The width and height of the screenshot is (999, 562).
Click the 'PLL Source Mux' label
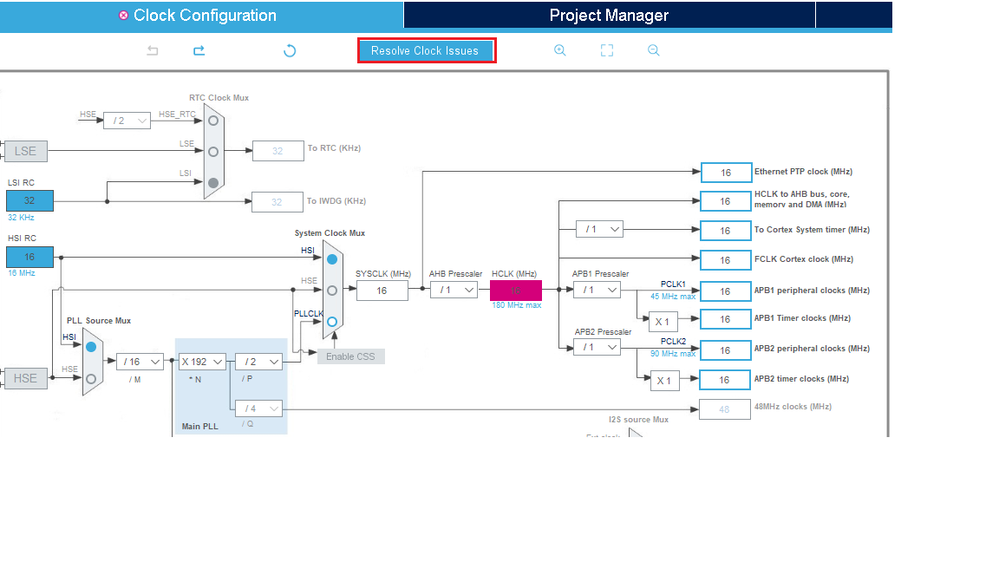point(99,321)
